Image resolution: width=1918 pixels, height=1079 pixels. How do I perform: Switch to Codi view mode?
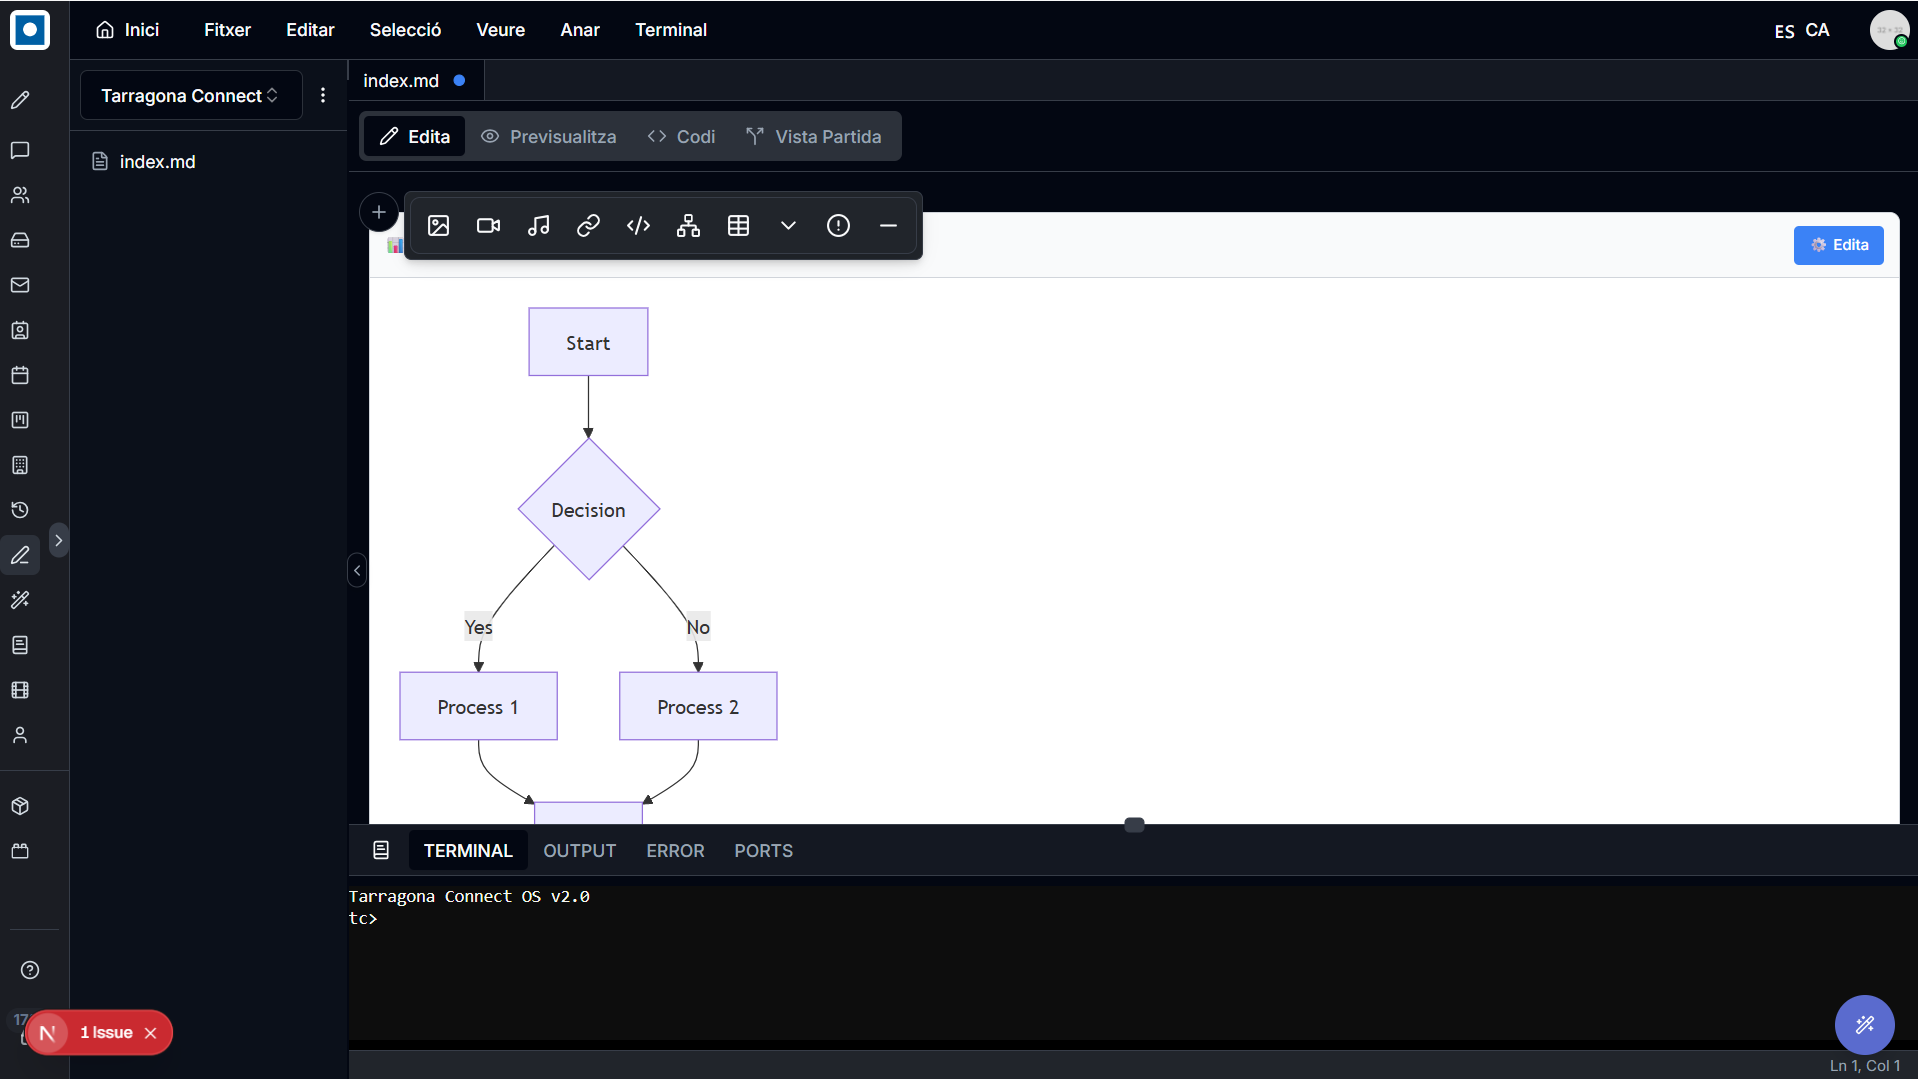[681, 137]
